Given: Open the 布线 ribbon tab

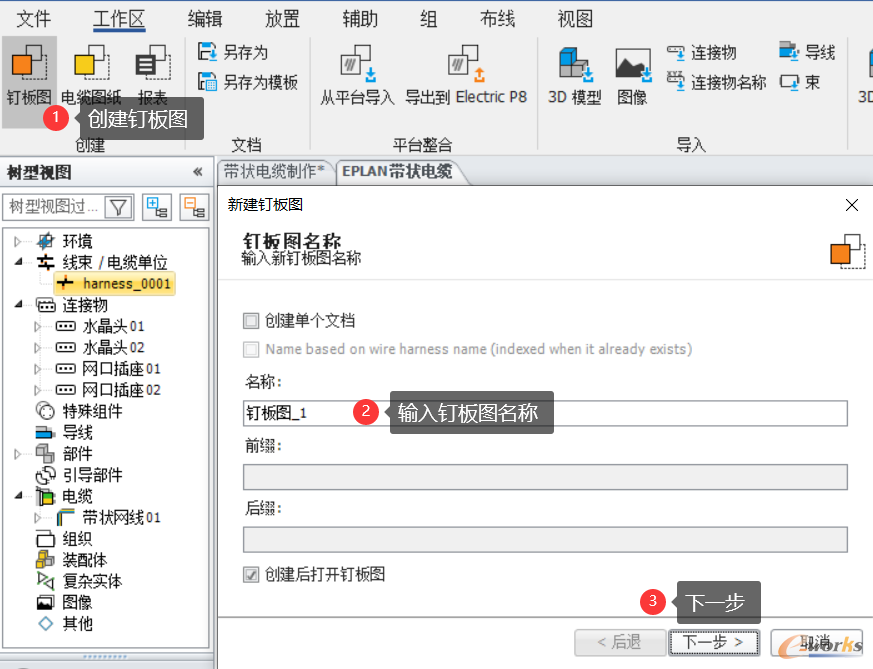Looking at the screenshot, I should tap(497, 19).
